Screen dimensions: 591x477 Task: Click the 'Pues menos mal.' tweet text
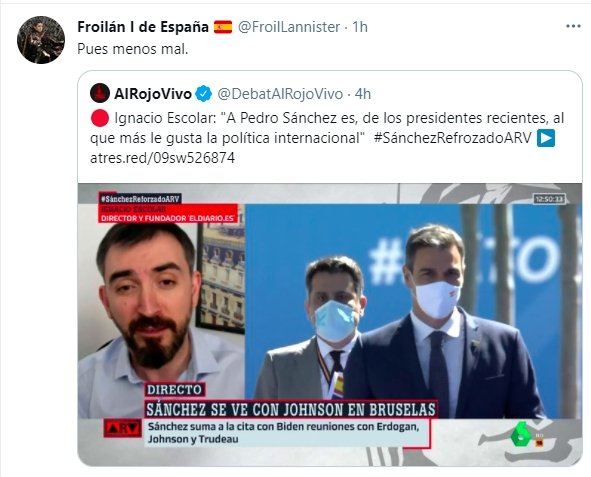tap(133, 49)
